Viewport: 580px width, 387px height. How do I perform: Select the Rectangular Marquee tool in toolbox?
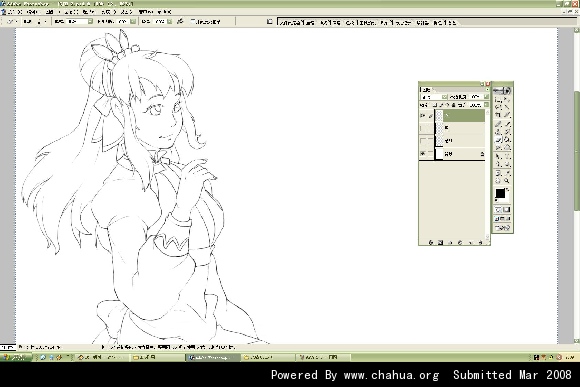pyautogui.click(x=498, y=100)
